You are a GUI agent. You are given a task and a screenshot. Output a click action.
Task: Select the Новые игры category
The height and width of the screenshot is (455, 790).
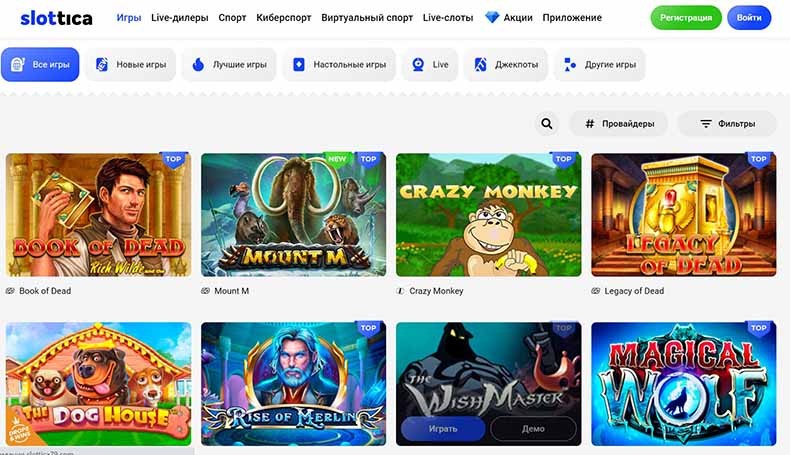point(130,64)
